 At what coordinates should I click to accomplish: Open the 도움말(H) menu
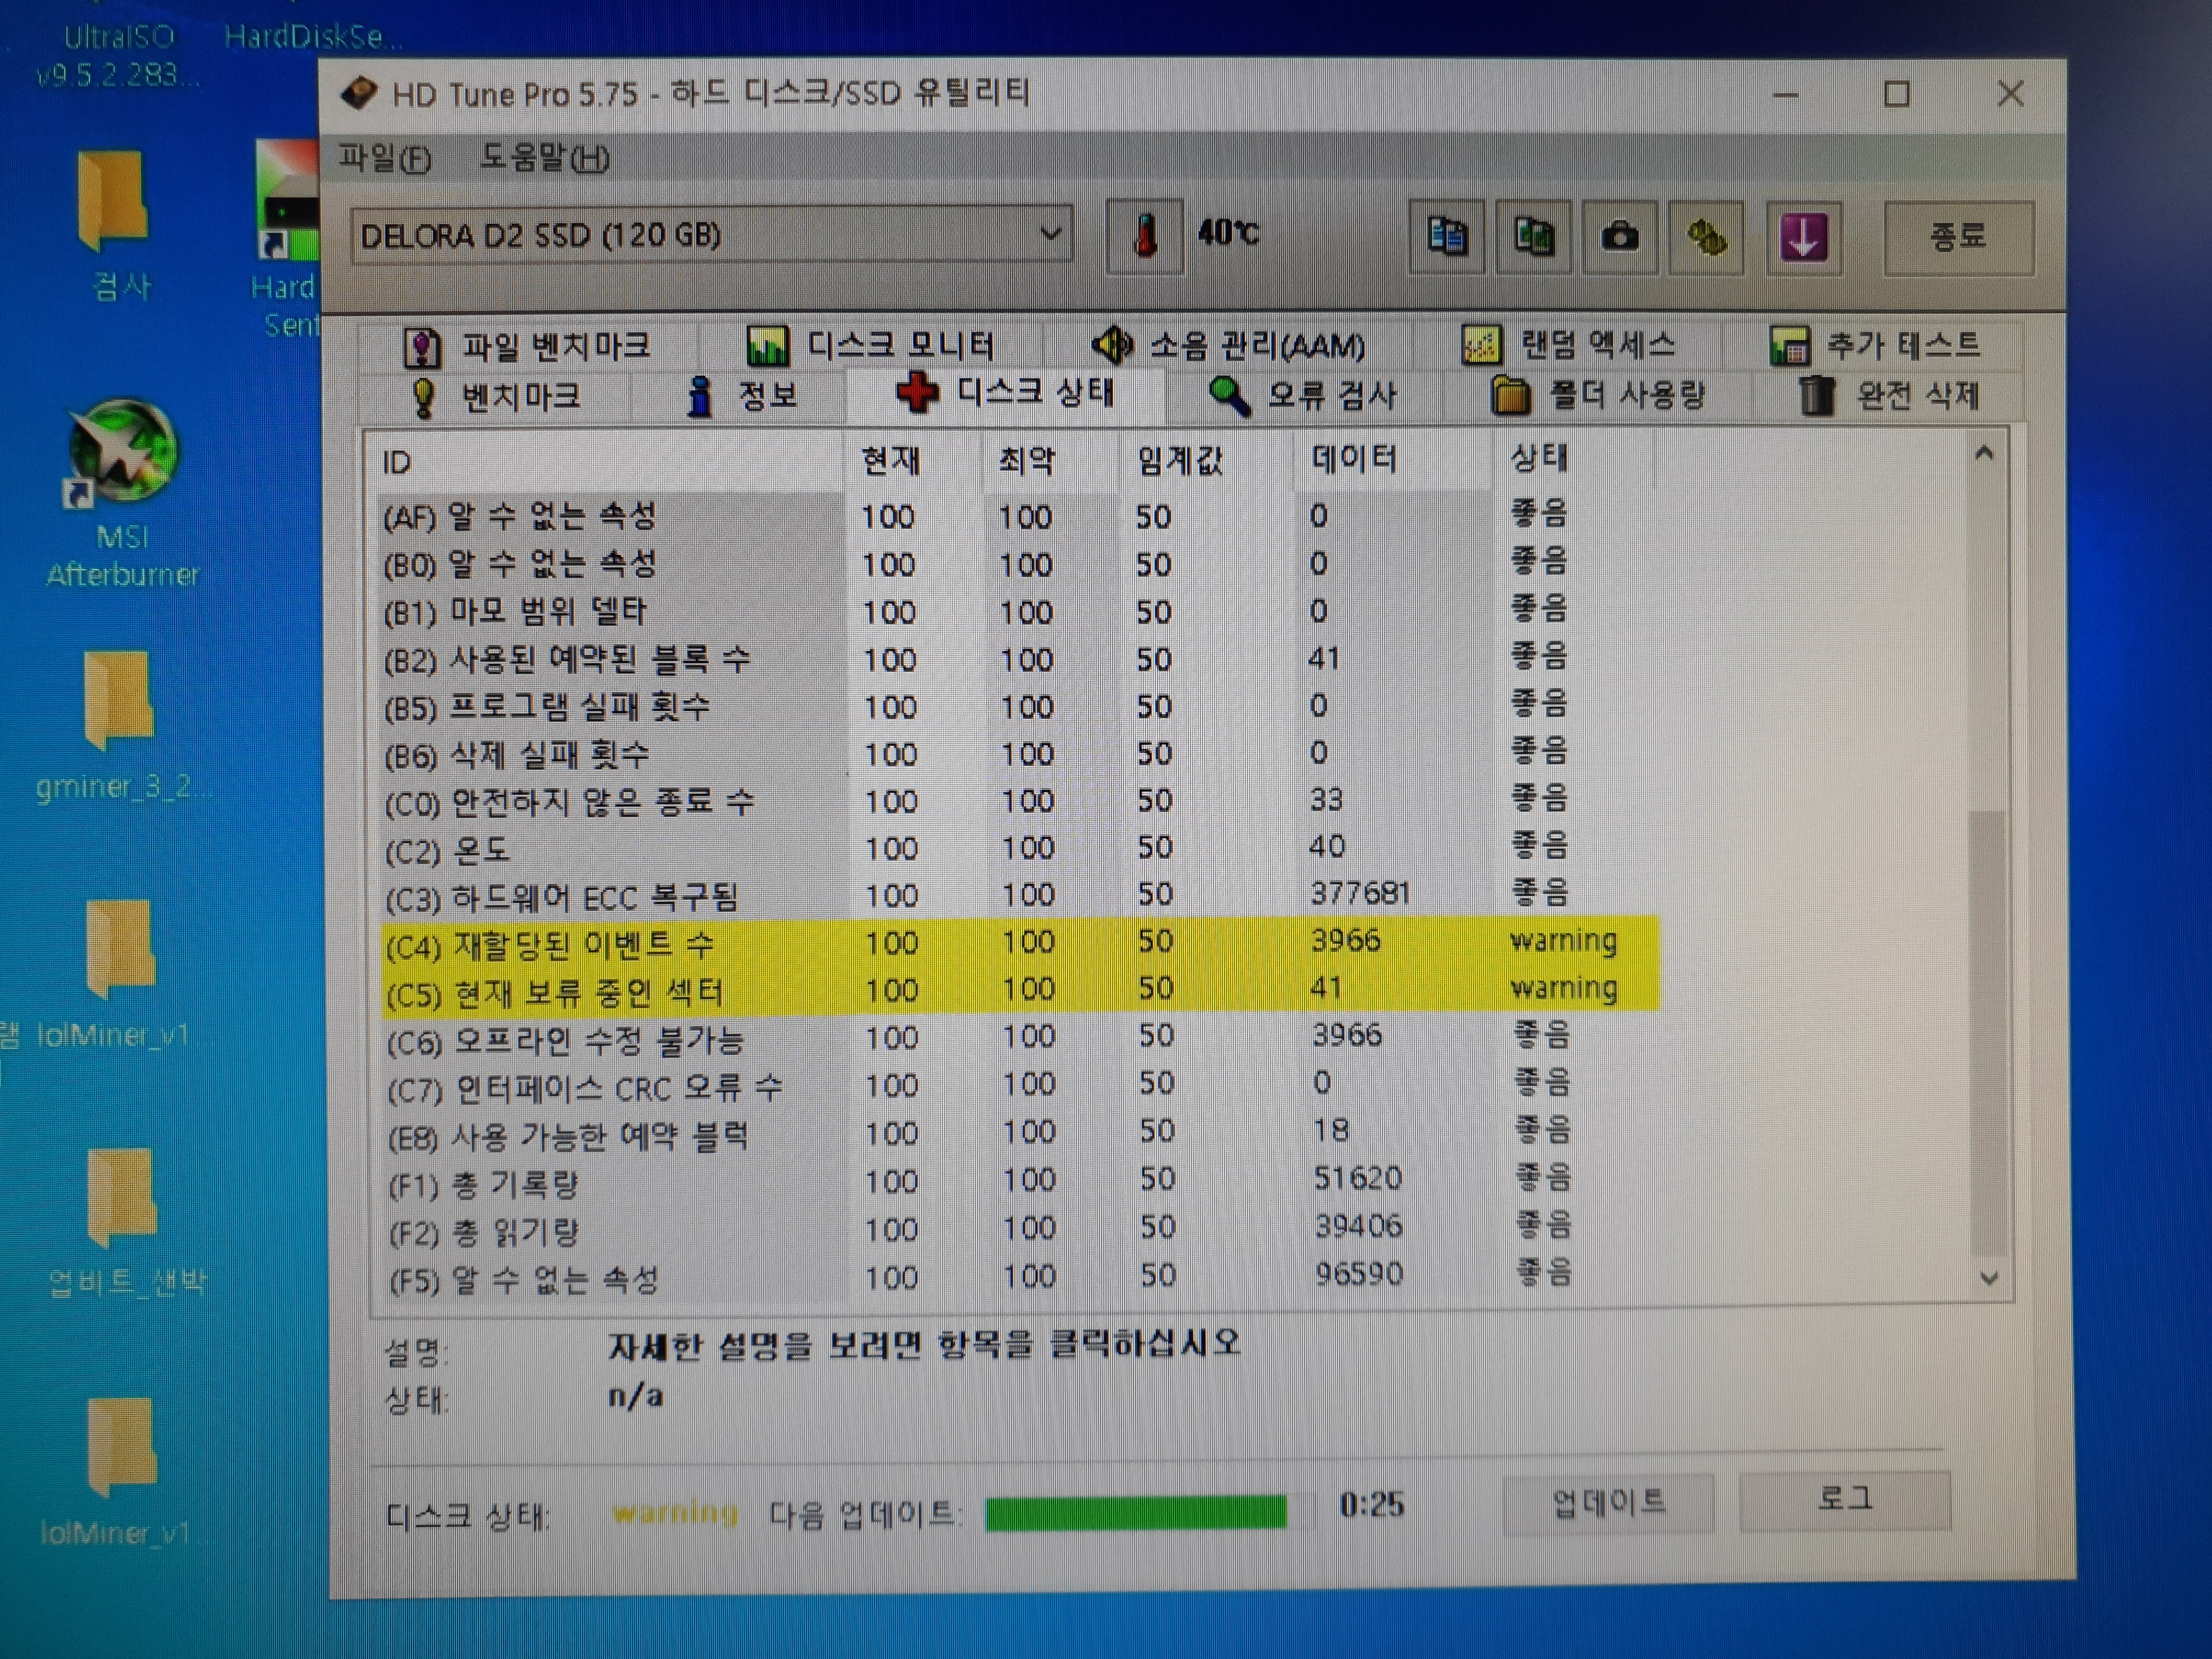(x=545, y=158)
